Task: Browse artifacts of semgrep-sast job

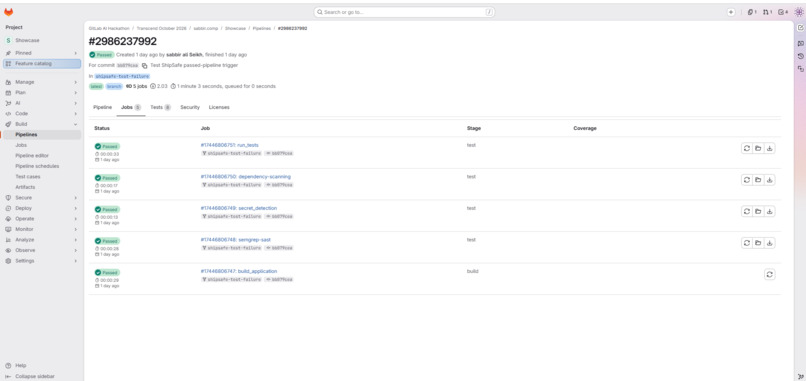Action: (758, 243)
